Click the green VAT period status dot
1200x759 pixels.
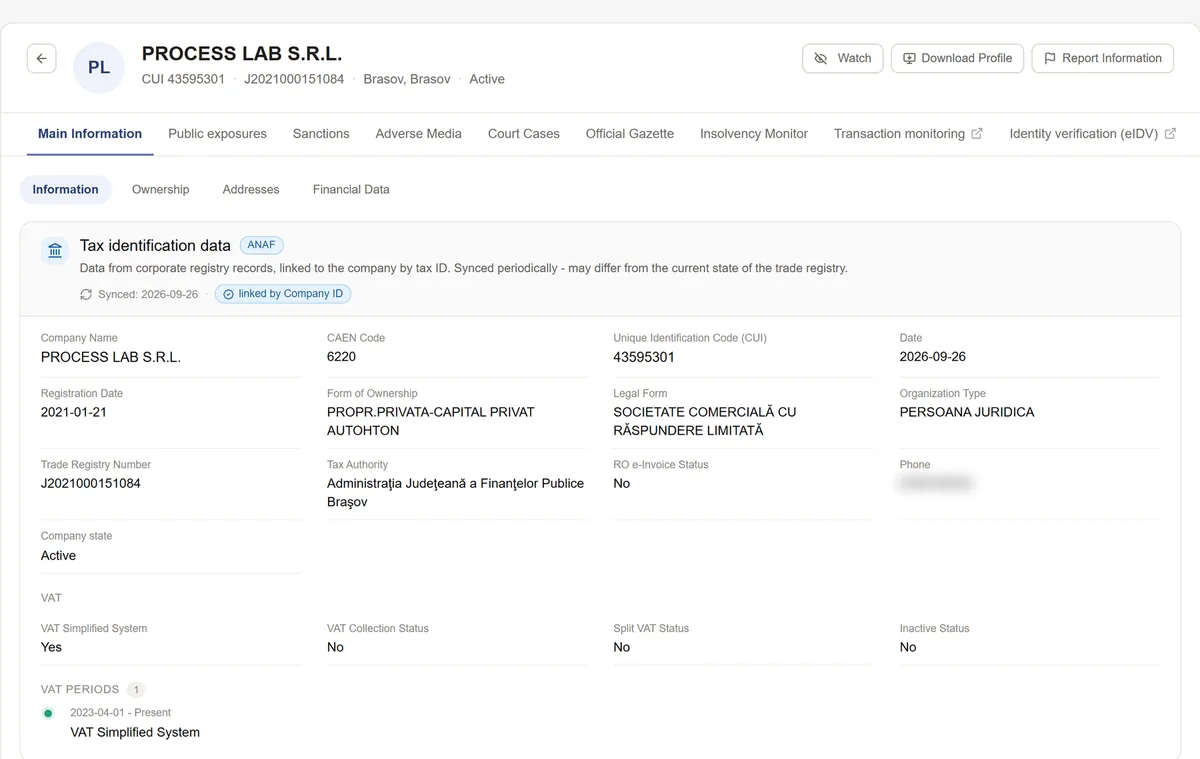48,713
